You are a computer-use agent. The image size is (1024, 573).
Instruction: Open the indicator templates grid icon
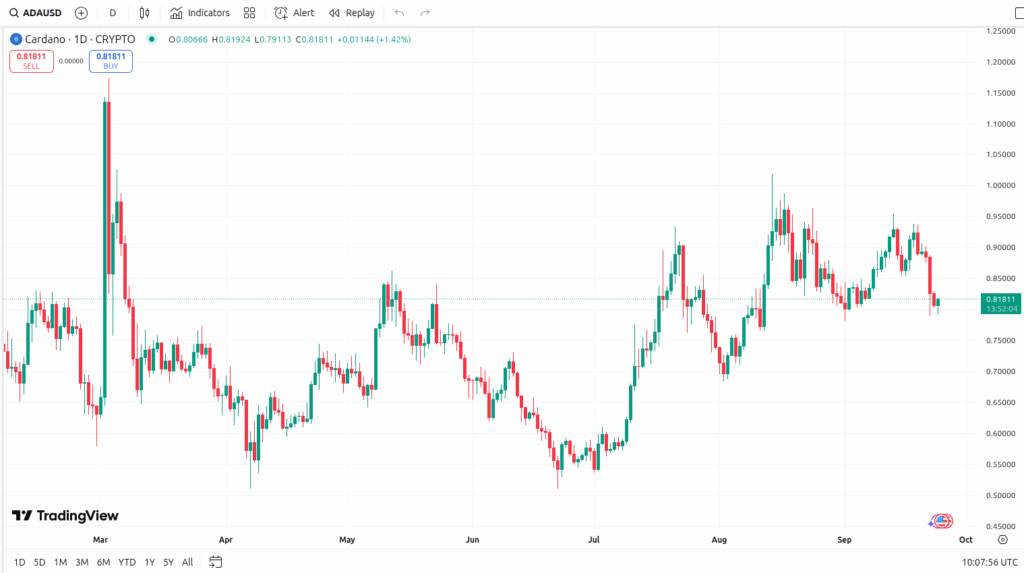point(250,13)
